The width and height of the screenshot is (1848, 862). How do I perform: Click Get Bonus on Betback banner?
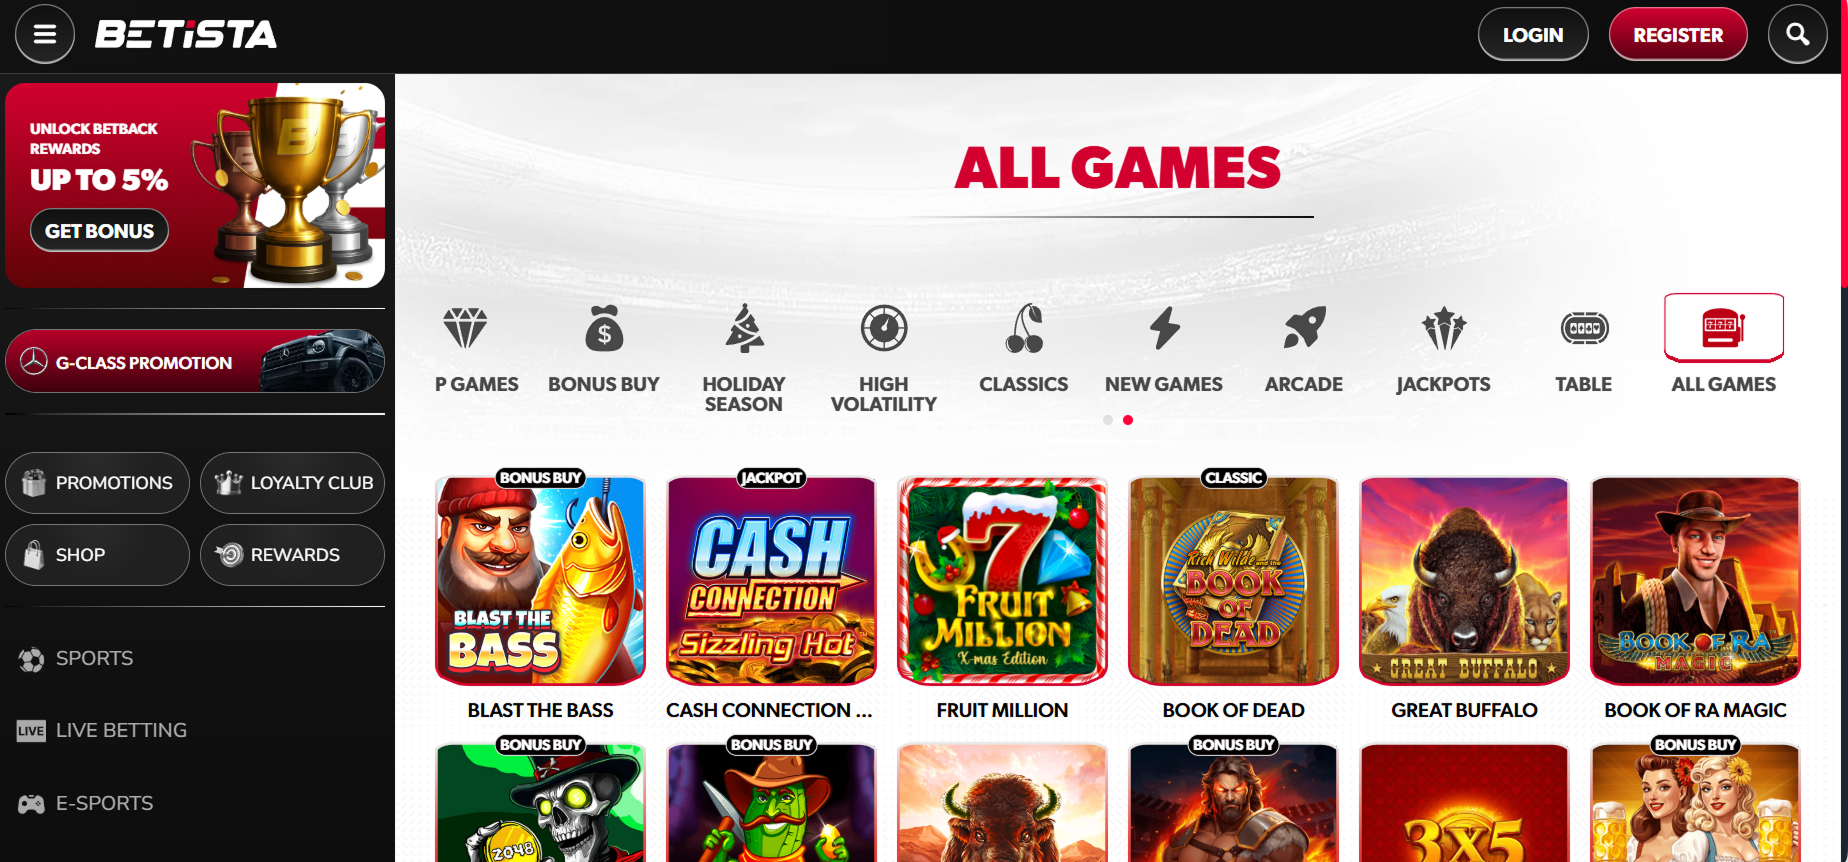coord(100,231)
